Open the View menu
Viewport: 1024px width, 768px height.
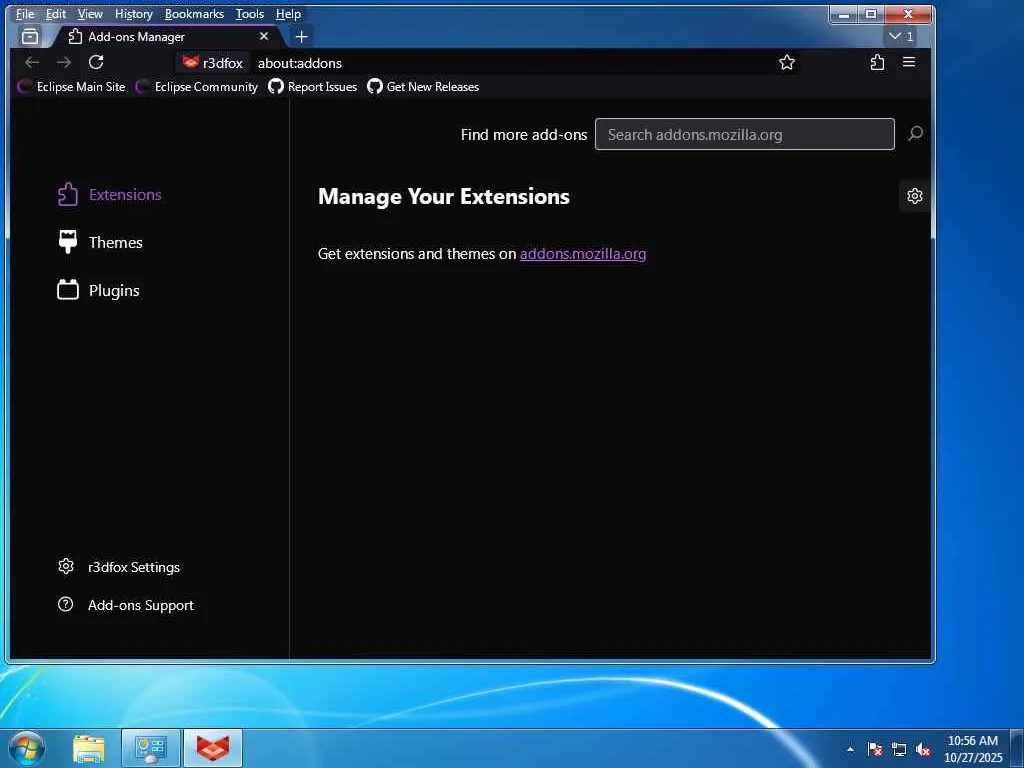tap(89, 14)
